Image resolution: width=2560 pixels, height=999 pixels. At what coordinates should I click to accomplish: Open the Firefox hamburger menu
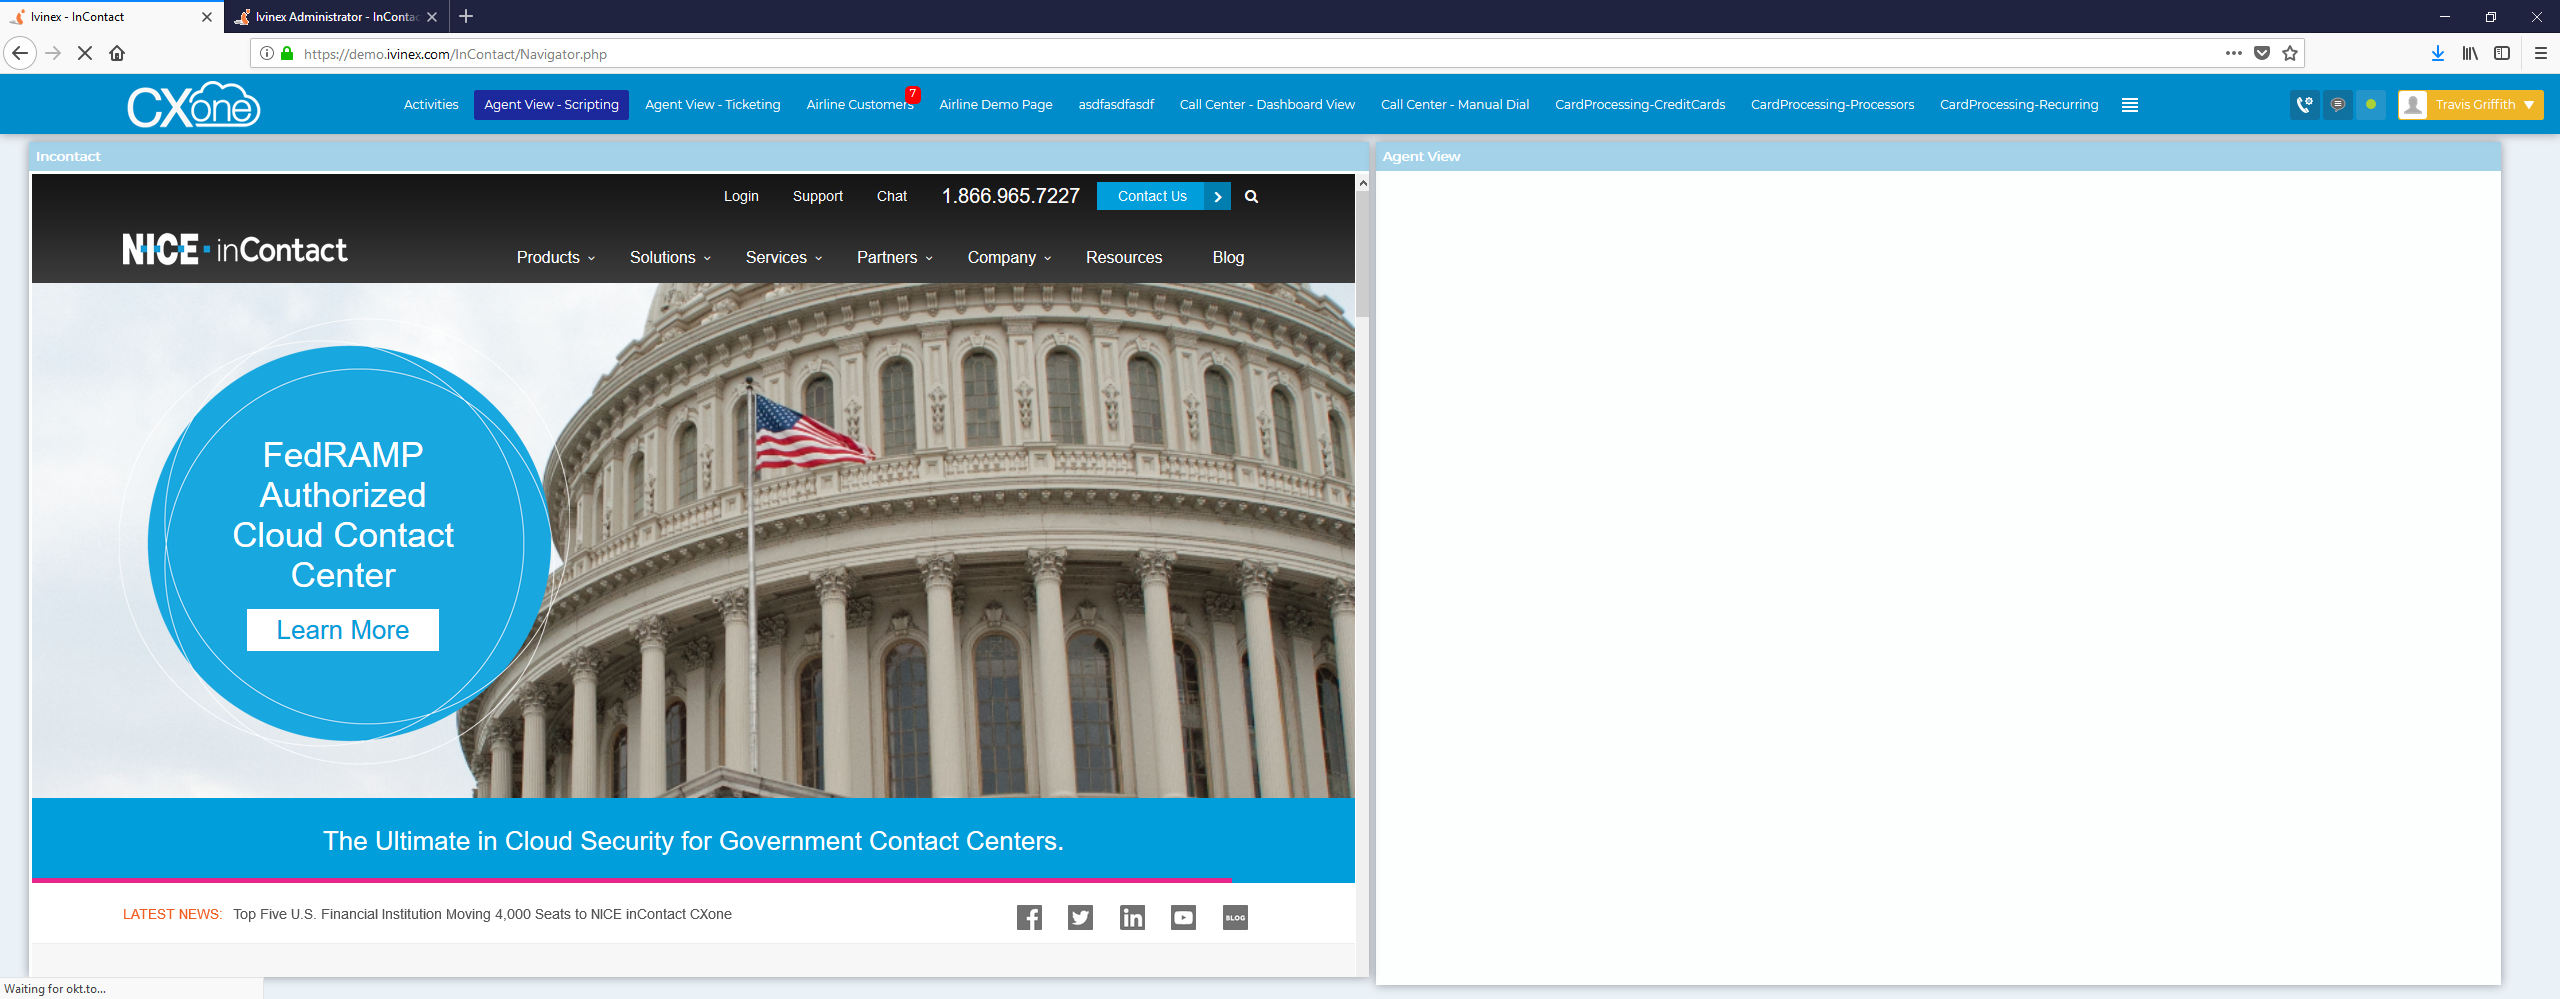point(2540,53)
